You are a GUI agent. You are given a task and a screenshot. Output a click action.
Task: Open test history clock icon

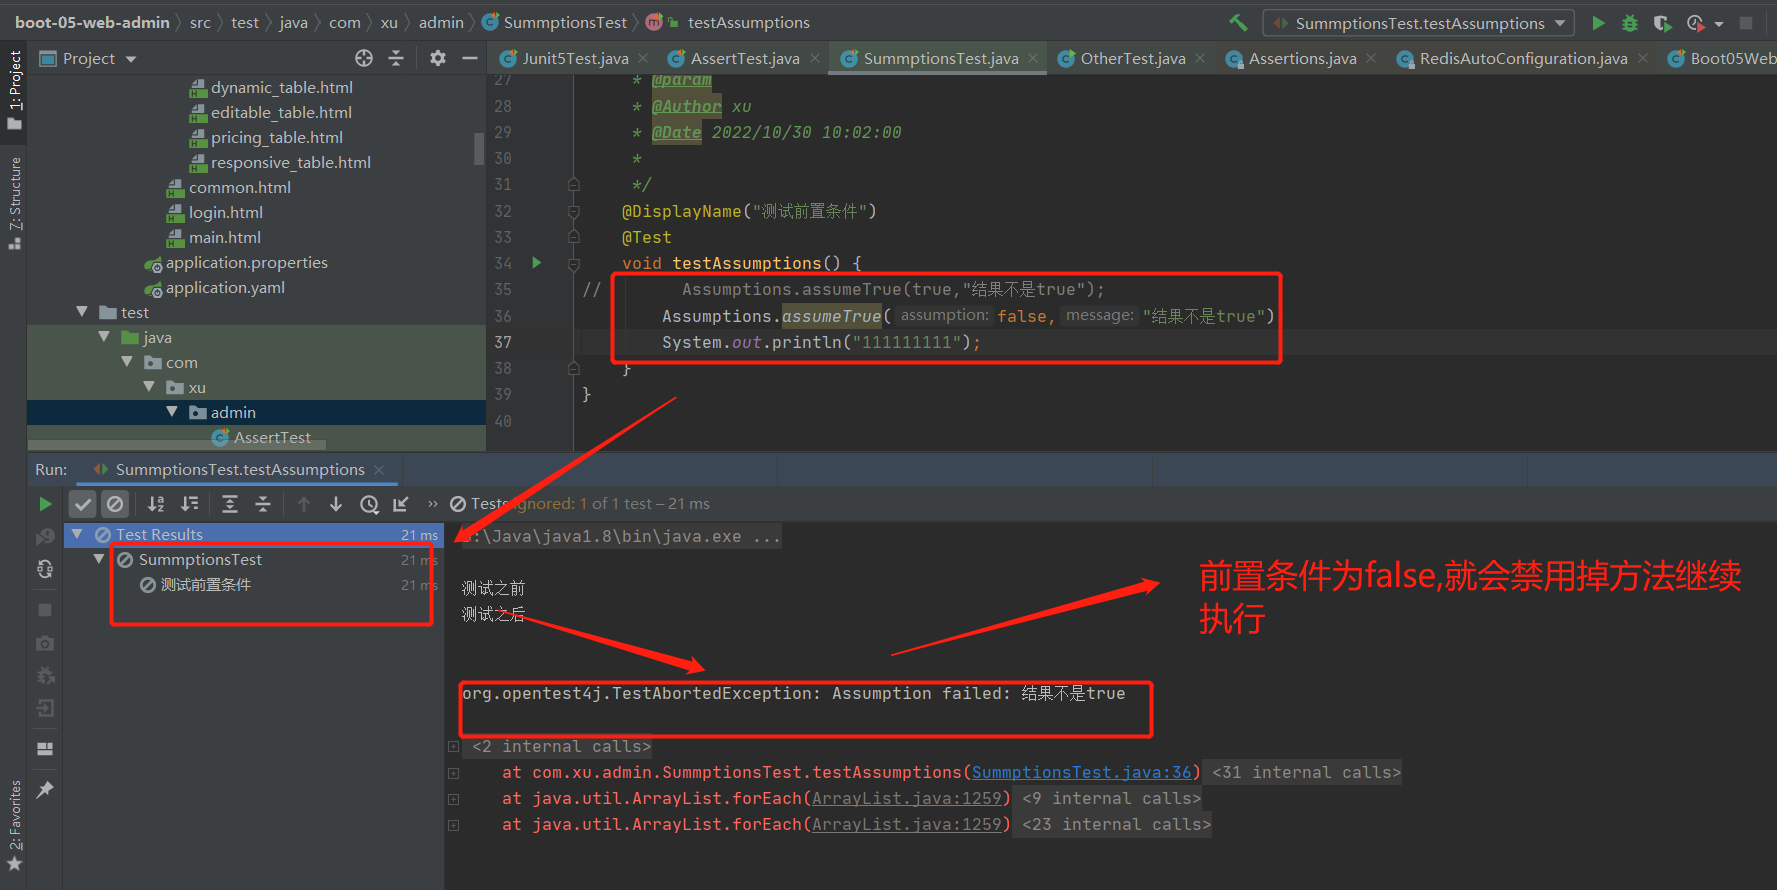tap(369, 504)
